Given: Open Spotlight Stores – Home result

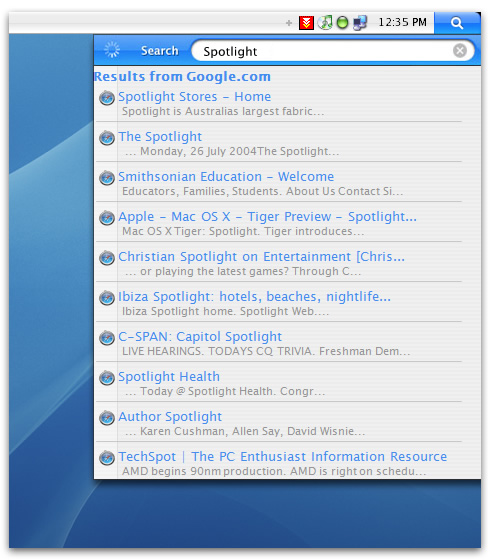Looking at the screenshot, I should click(194, 97).
